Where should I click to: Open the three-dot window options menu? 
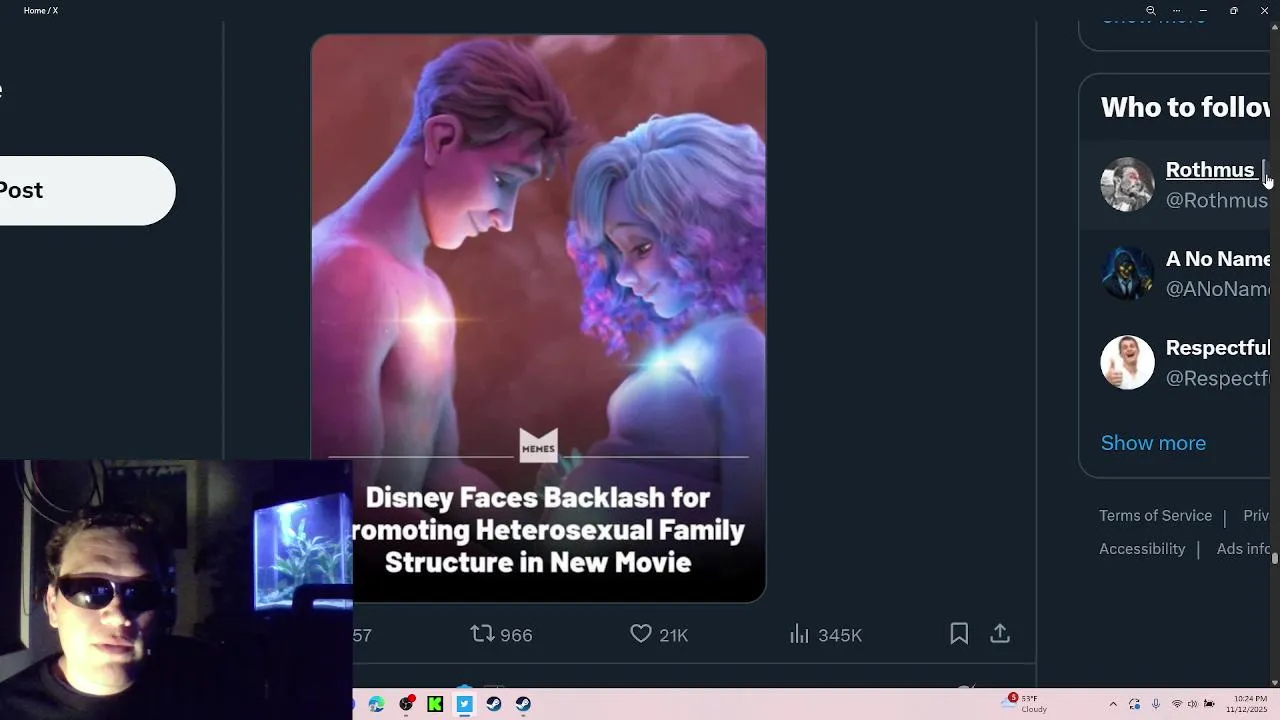(x=1176, y=11)
